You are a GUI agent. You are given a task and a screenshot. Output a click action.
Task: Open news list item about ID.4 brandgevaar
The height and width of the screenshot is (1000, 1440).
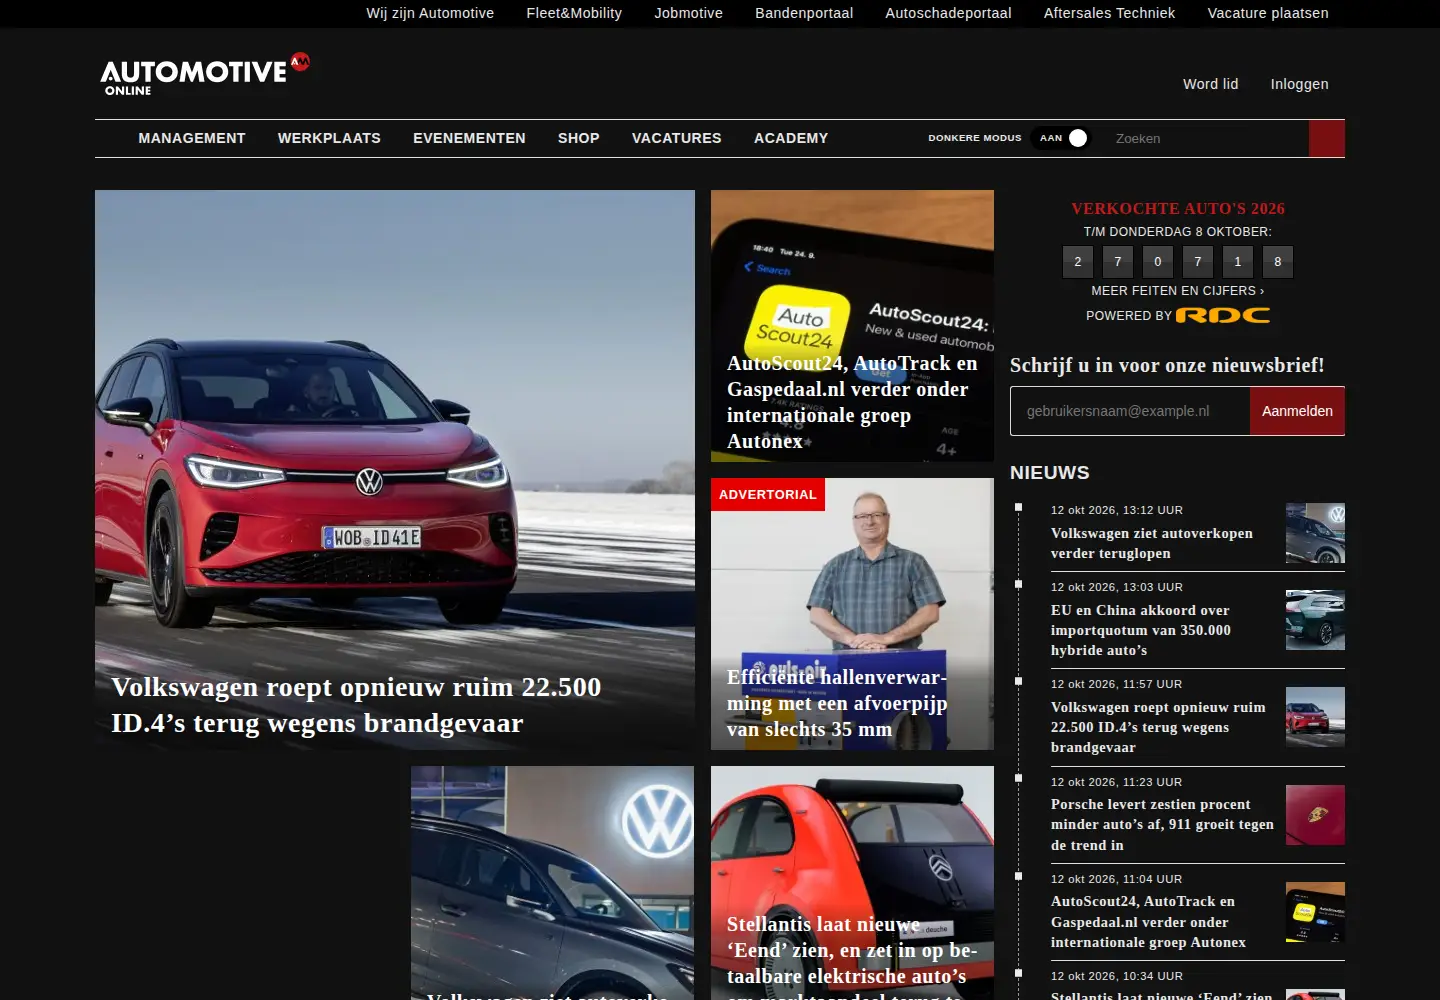pyautogui.click(x=1158, y=727)
